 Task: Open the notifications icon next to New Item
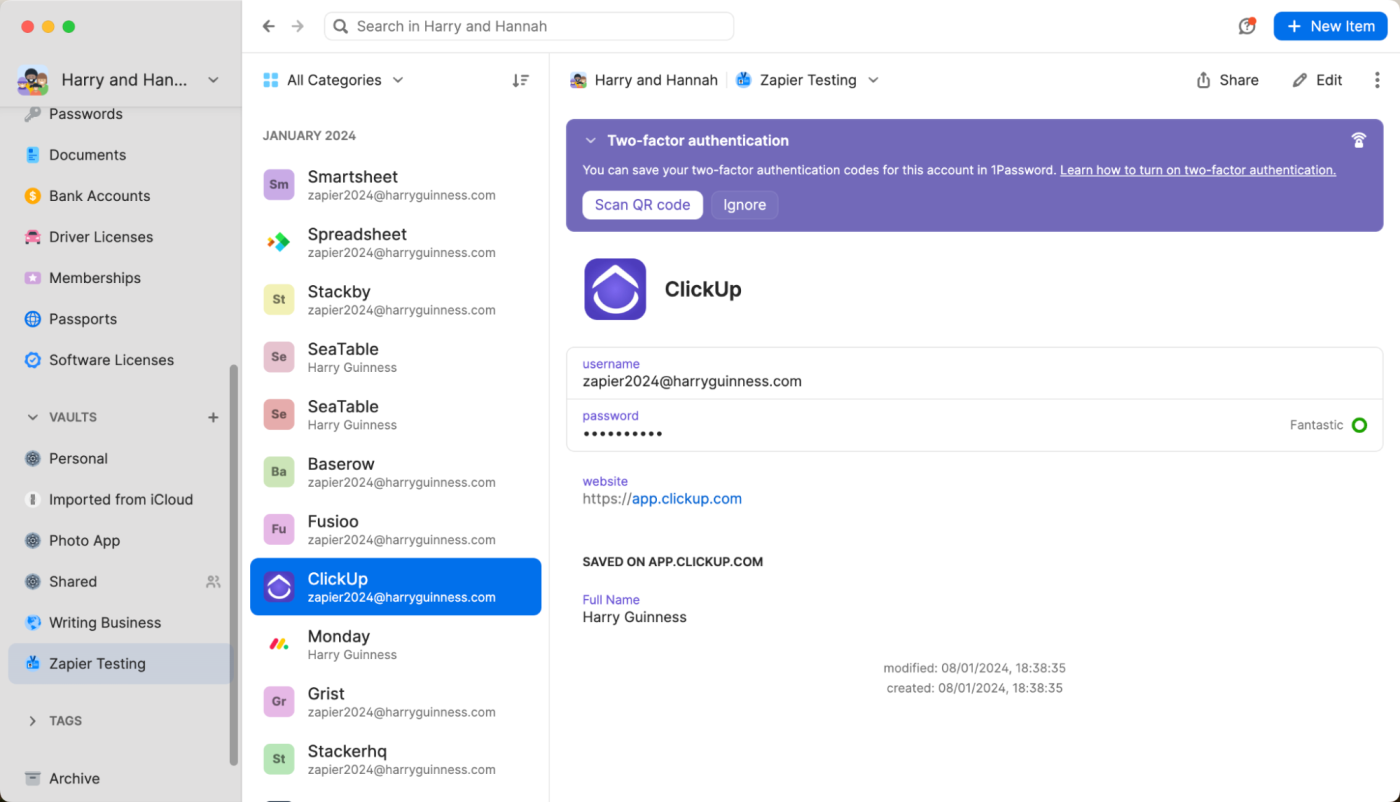pyautogui.click(x=1246, y=26)
